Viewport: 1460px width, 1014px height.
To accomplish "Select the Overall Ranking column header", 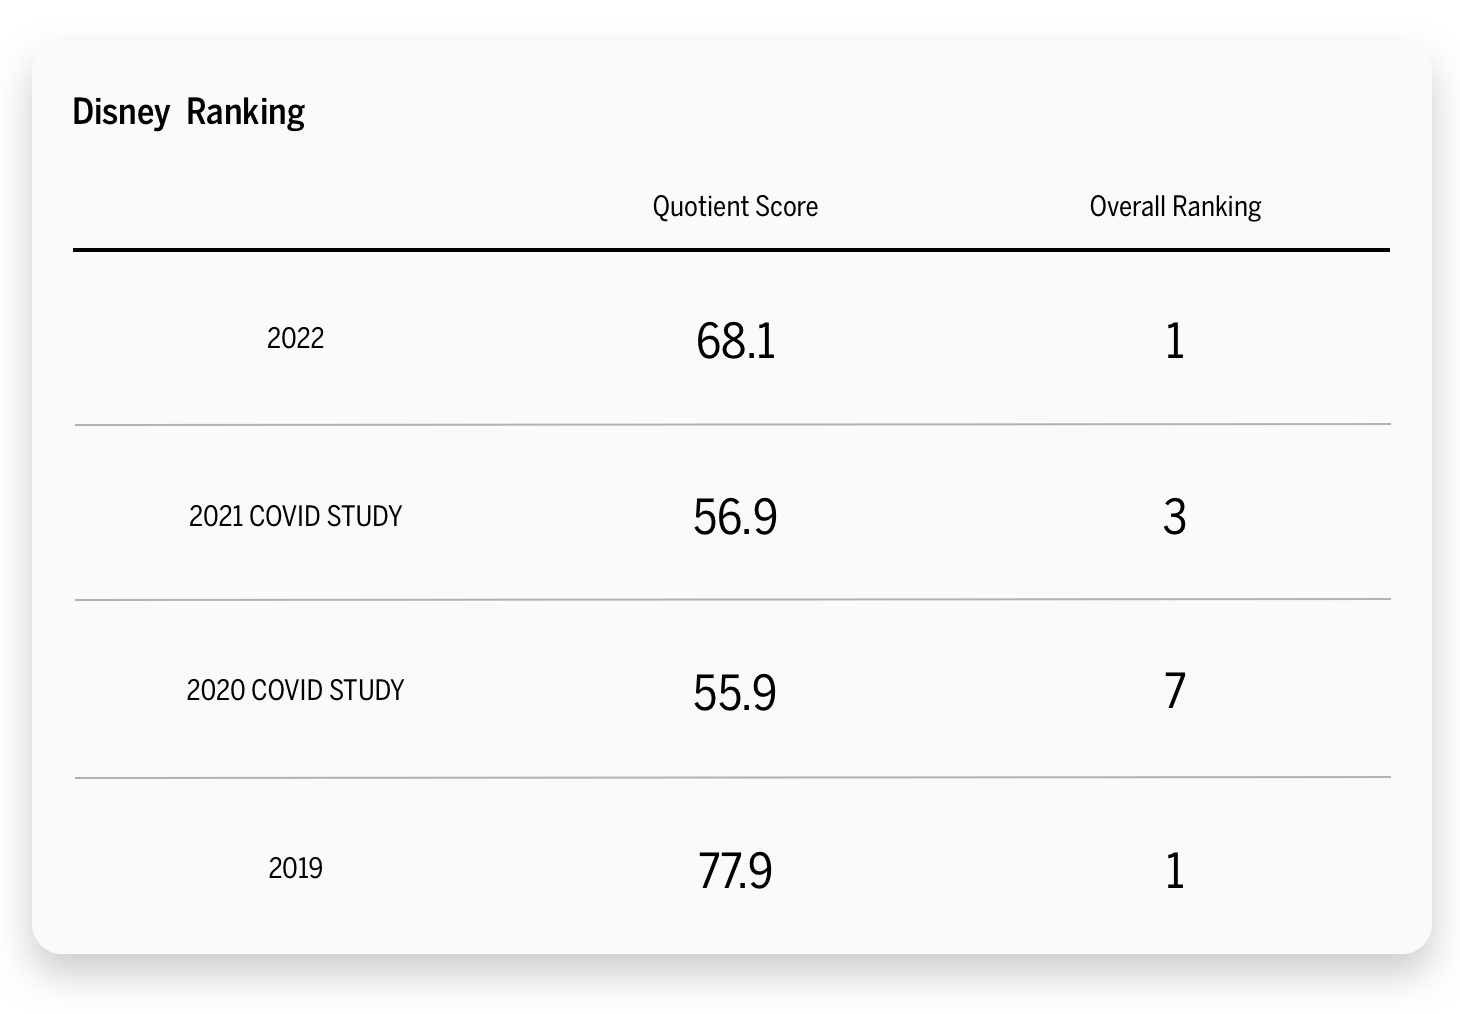I will click(x=1175, y=207).
